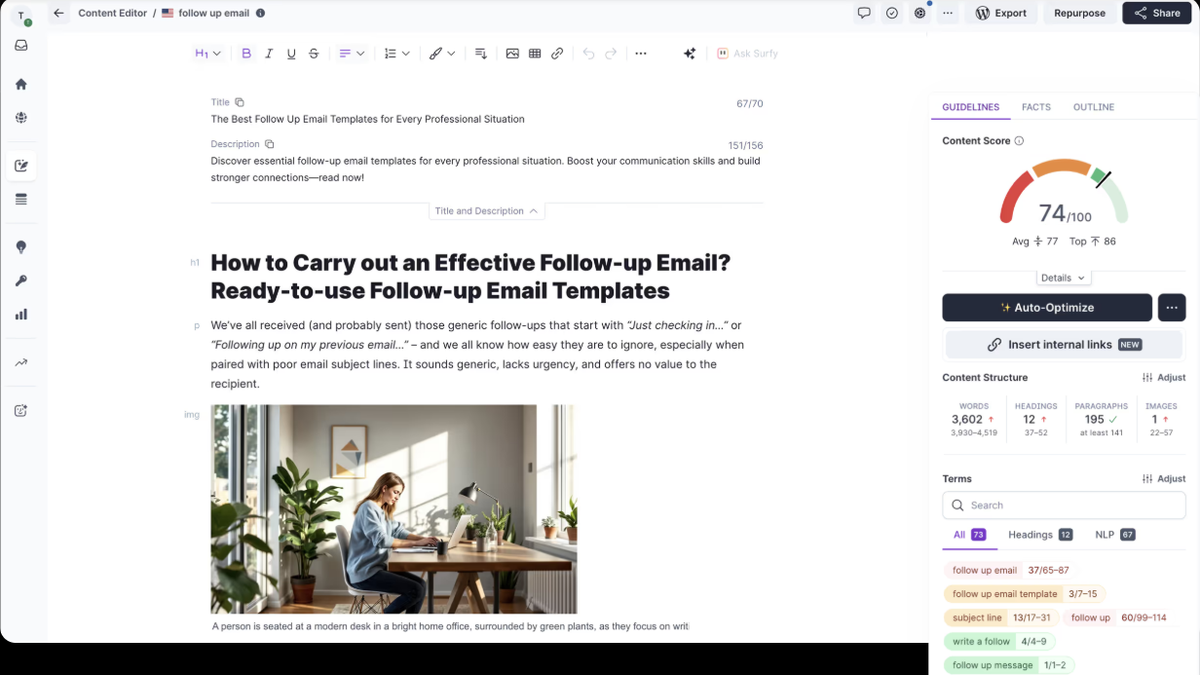Click the Export button
The image size is (1200, 675).
coord(1001,13)
